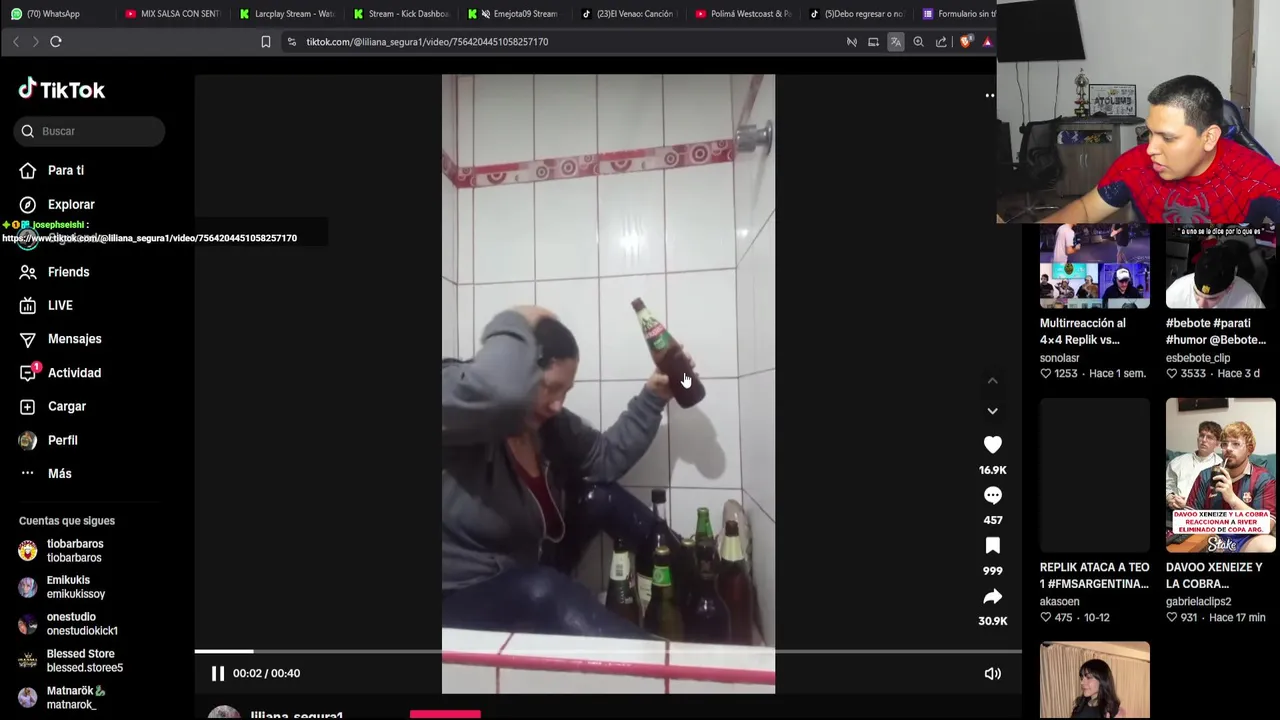The width and height of the screenshot is (1280, 720).
Task: Open the Perfil avatar icon
Action: (28, 440)
